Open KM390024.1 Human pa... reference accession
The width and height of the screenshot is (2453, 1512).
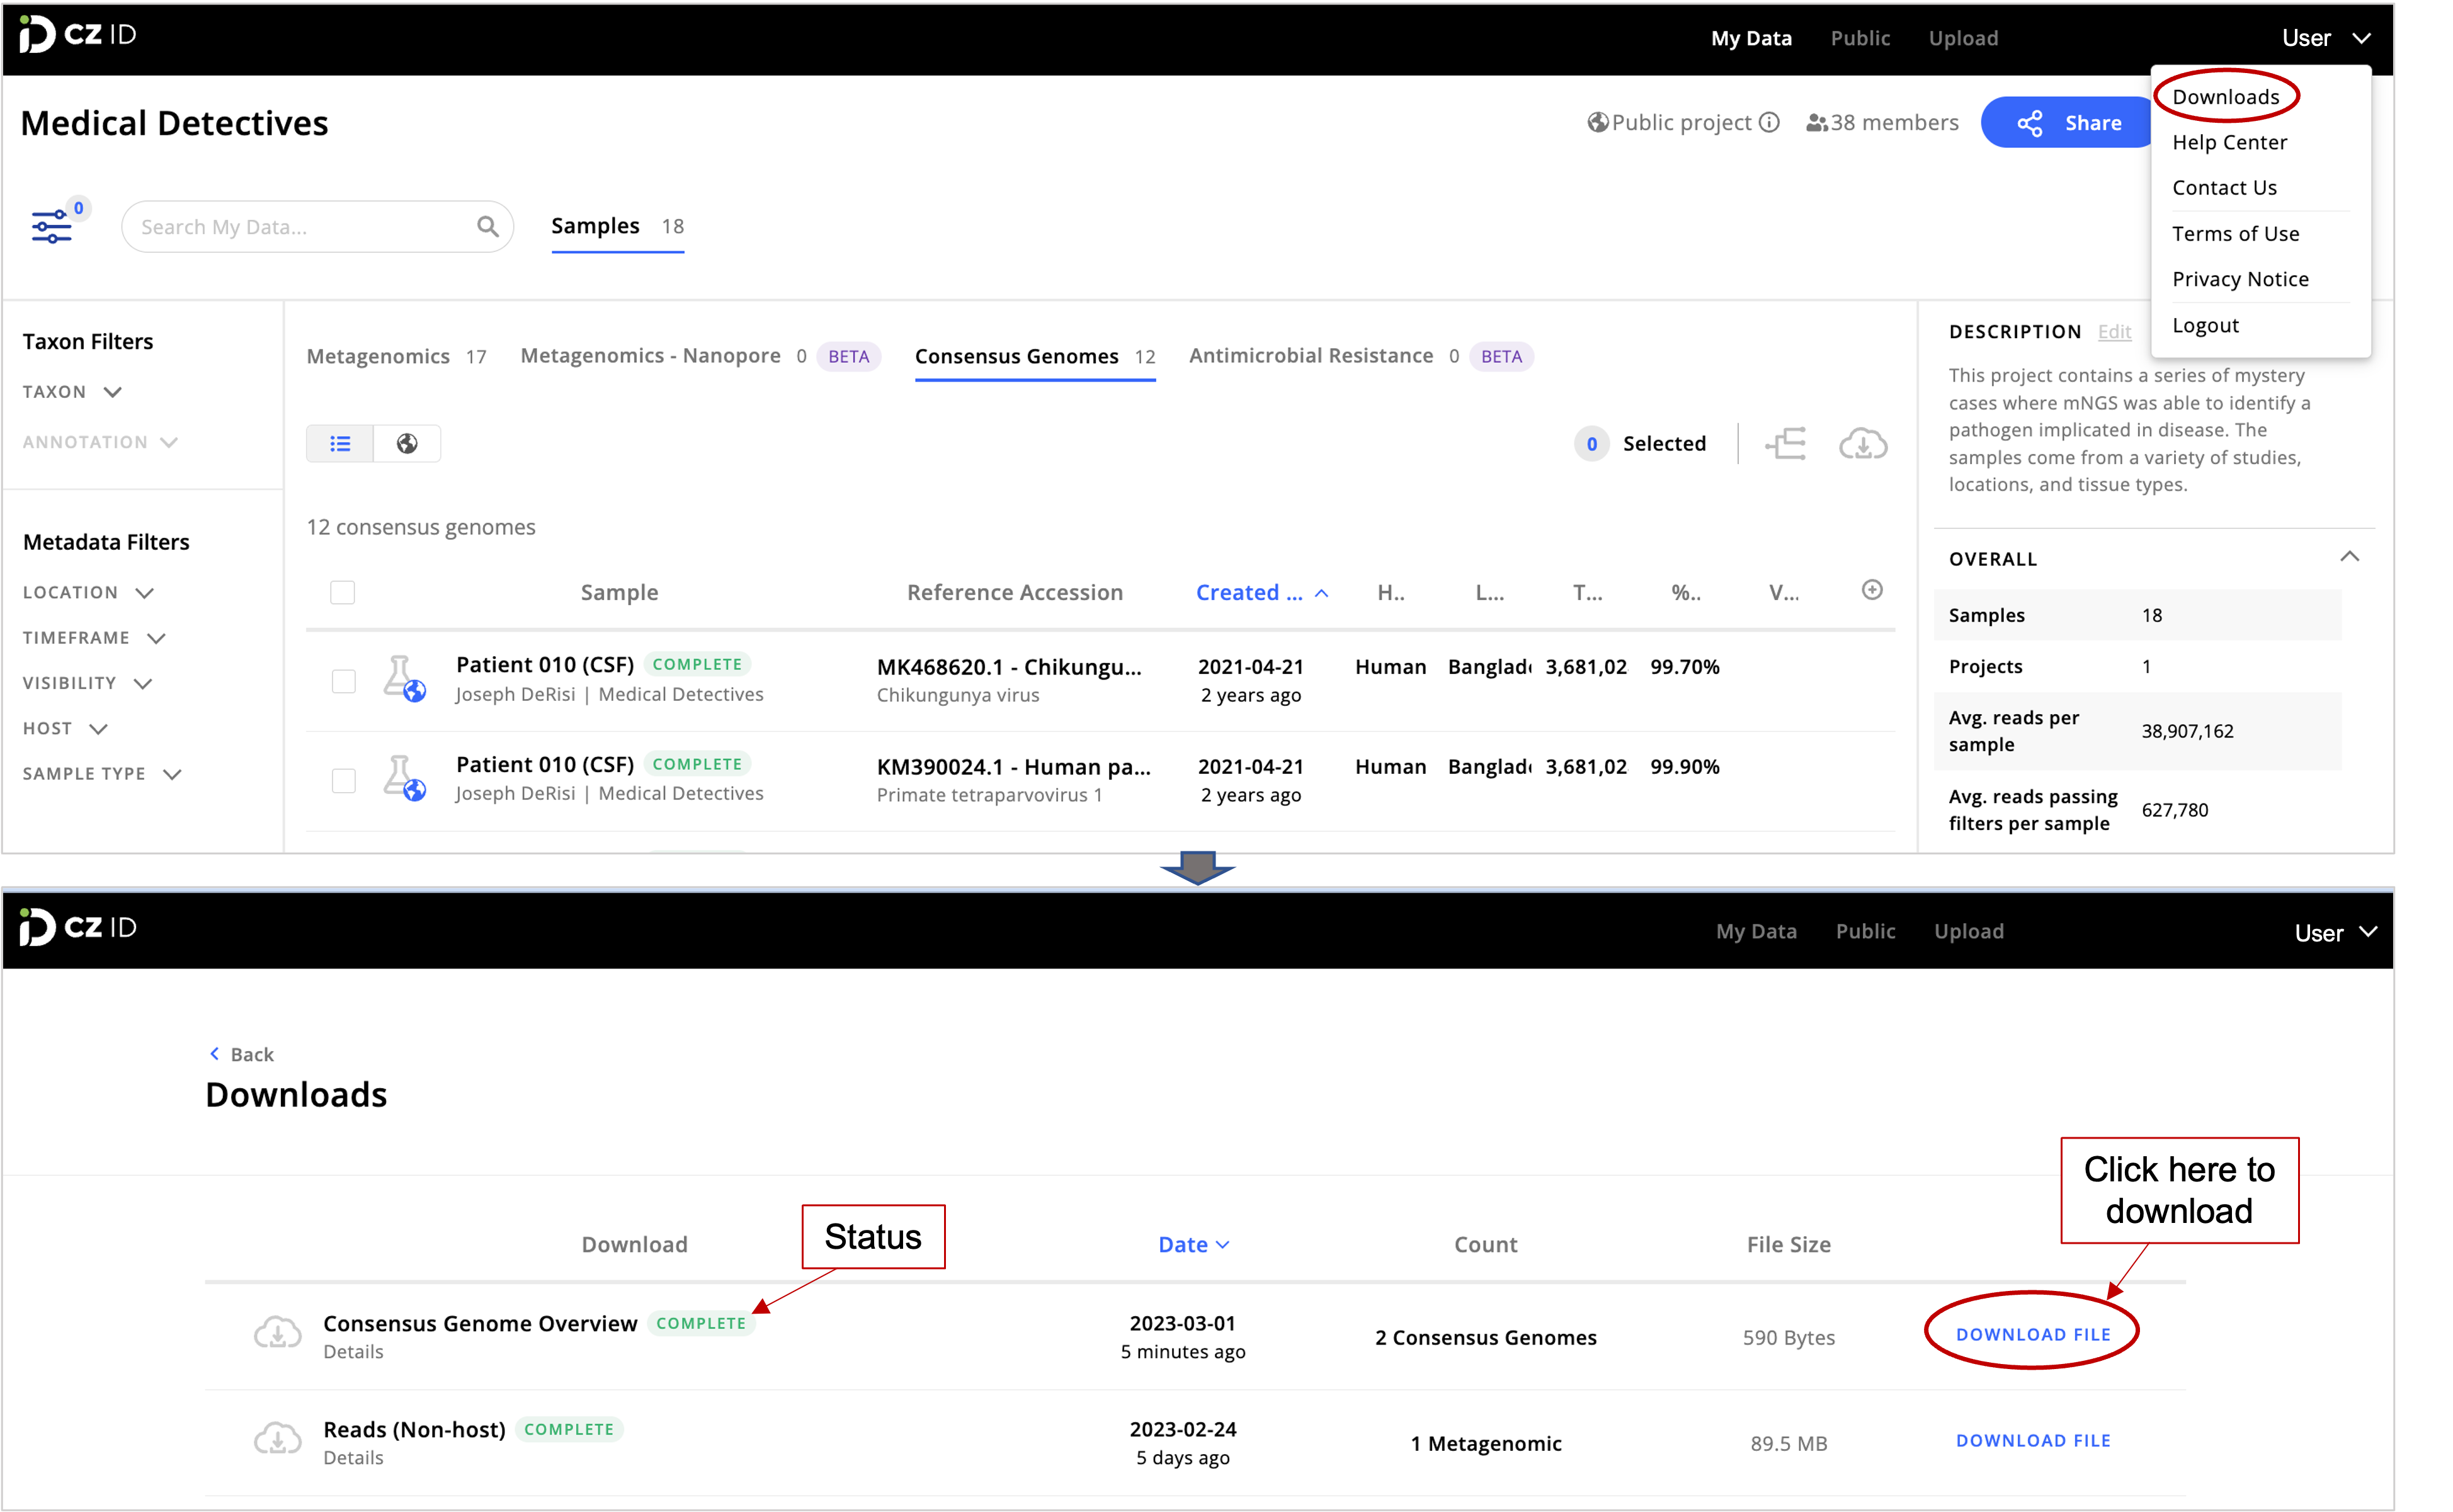coord(1013,767)
